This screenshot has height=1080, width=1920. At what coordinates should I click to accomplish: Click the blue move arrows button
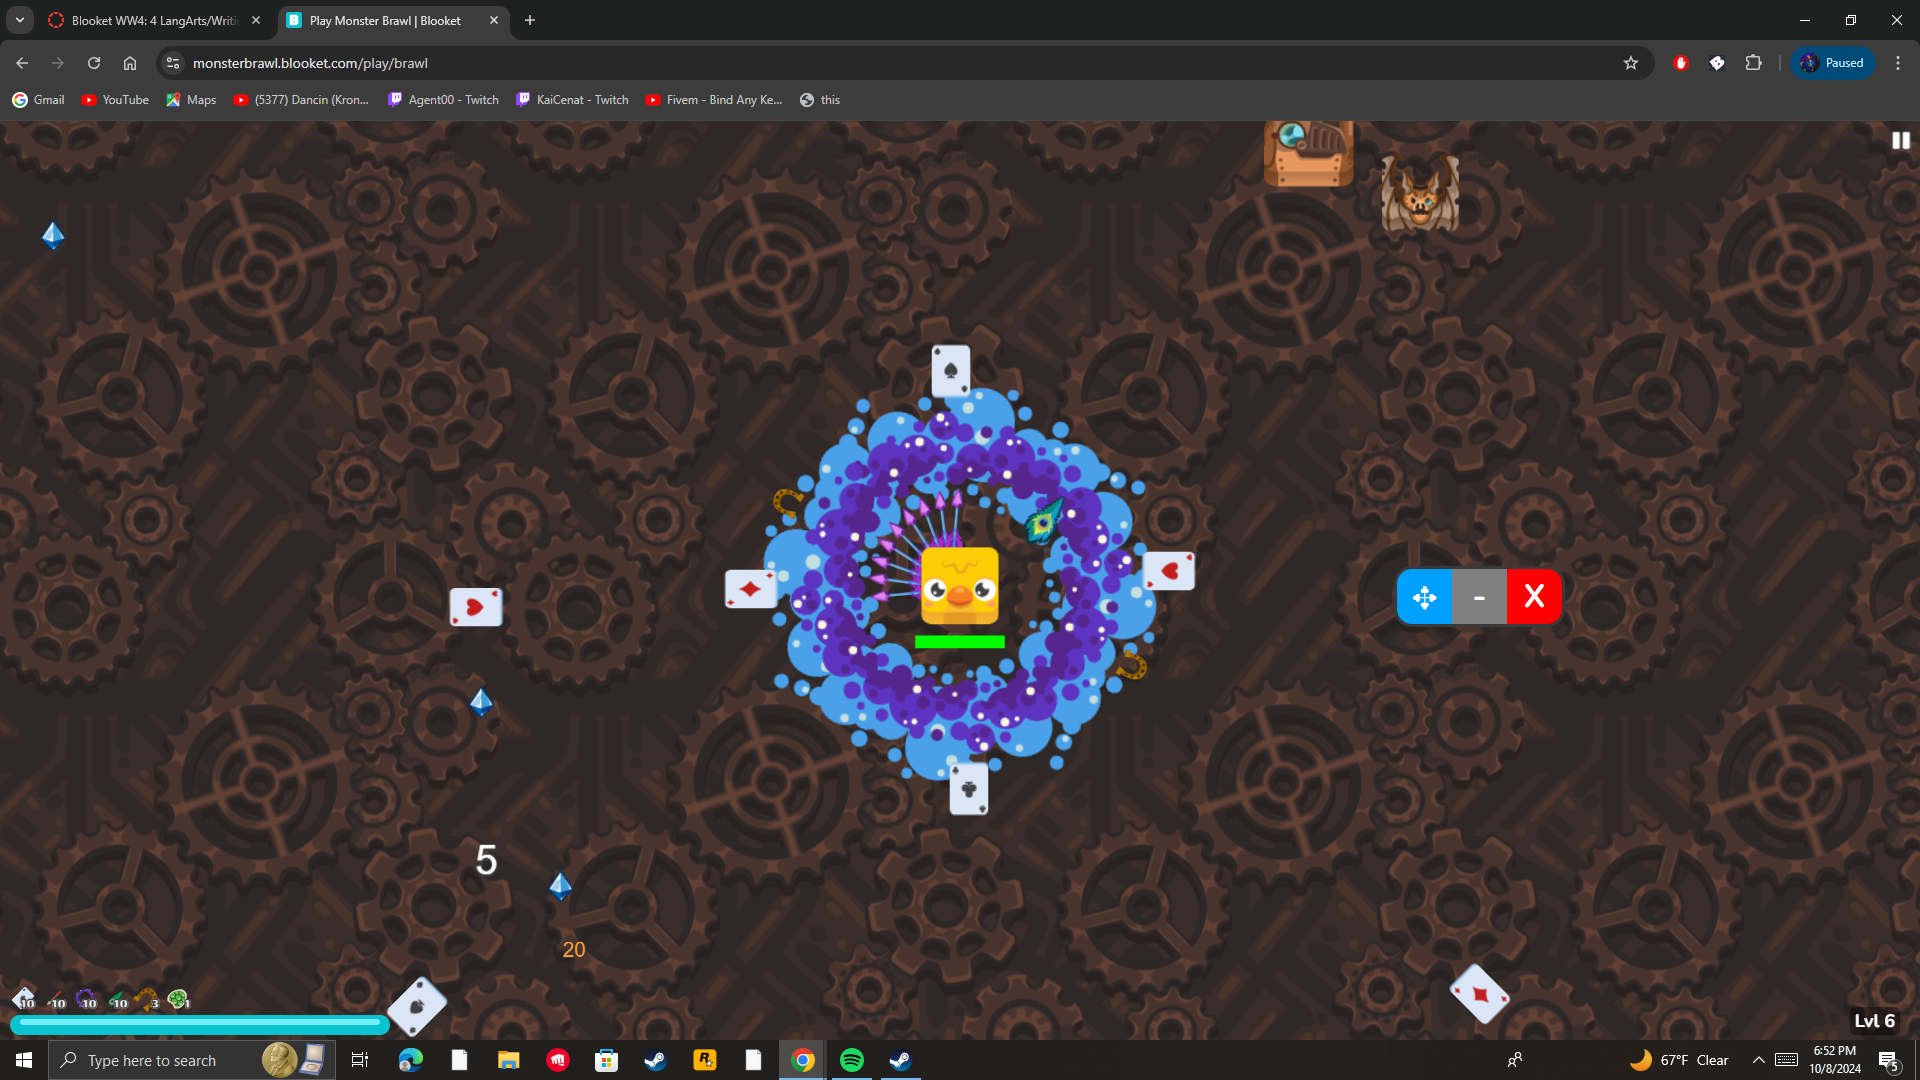[x=1424, y=597]
